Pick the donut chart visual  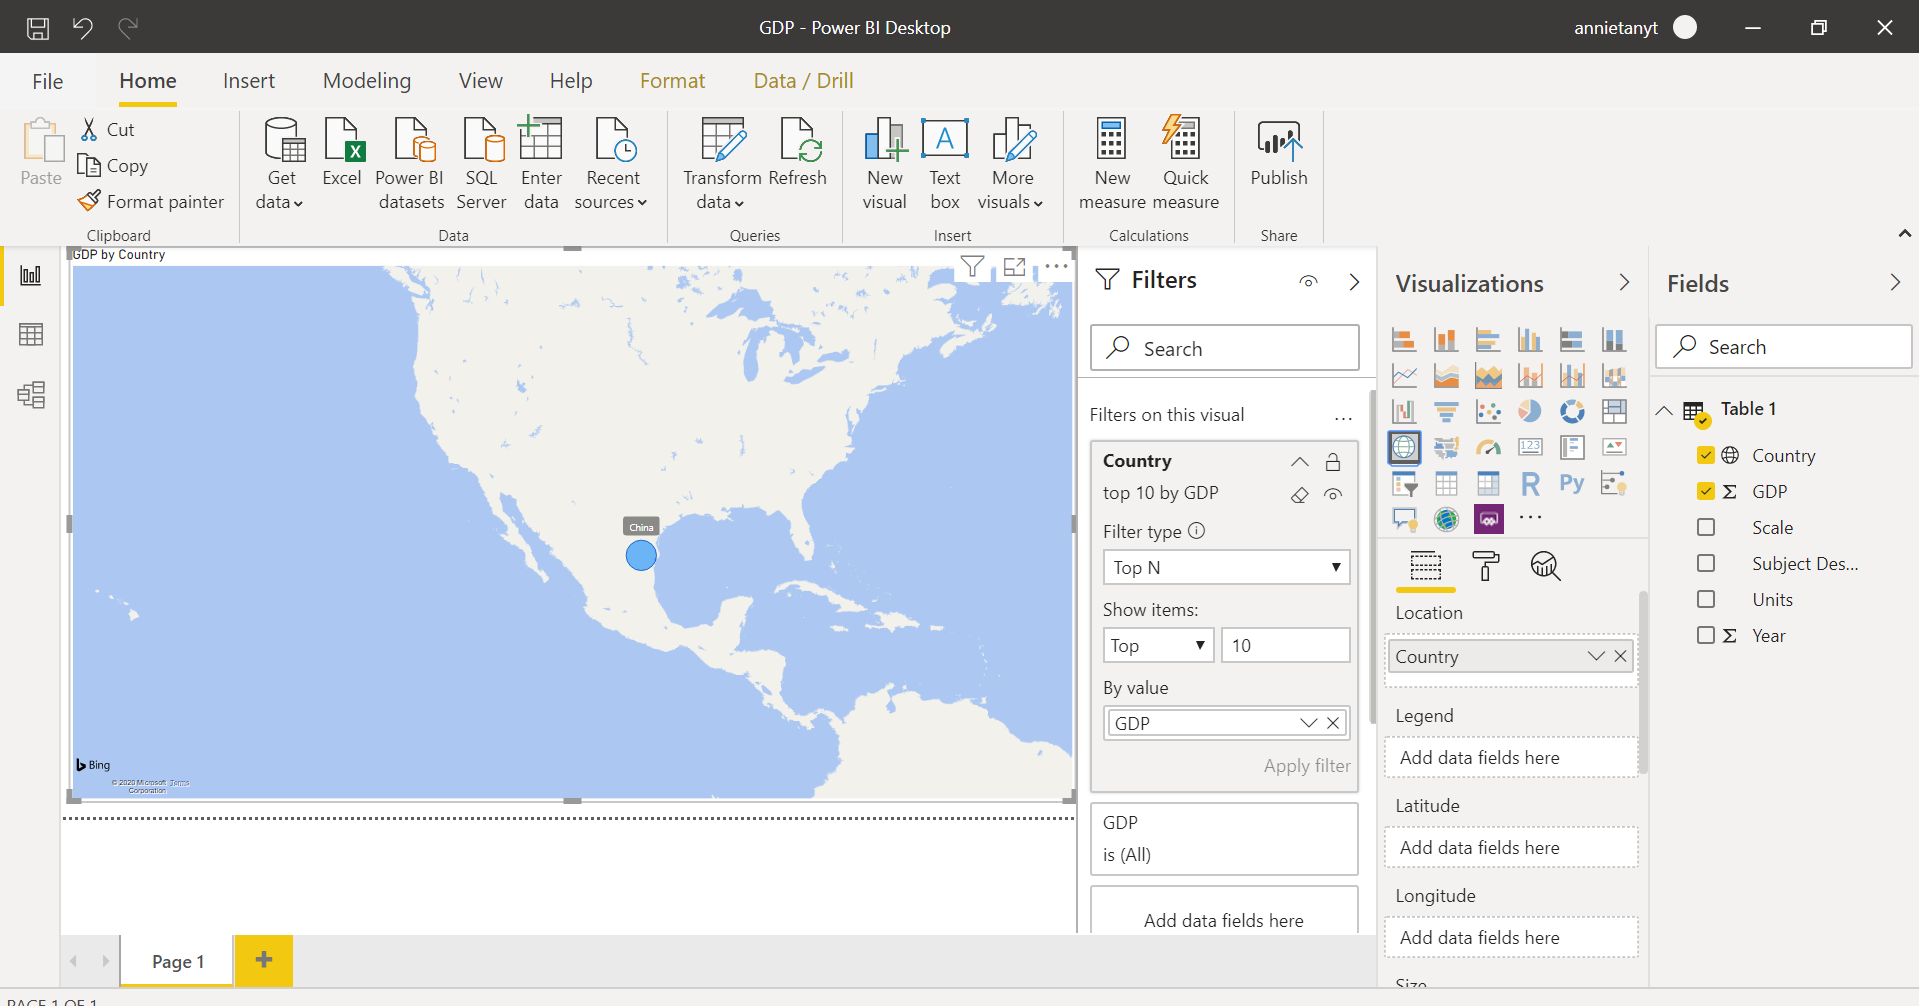[x=1572, y=412]
